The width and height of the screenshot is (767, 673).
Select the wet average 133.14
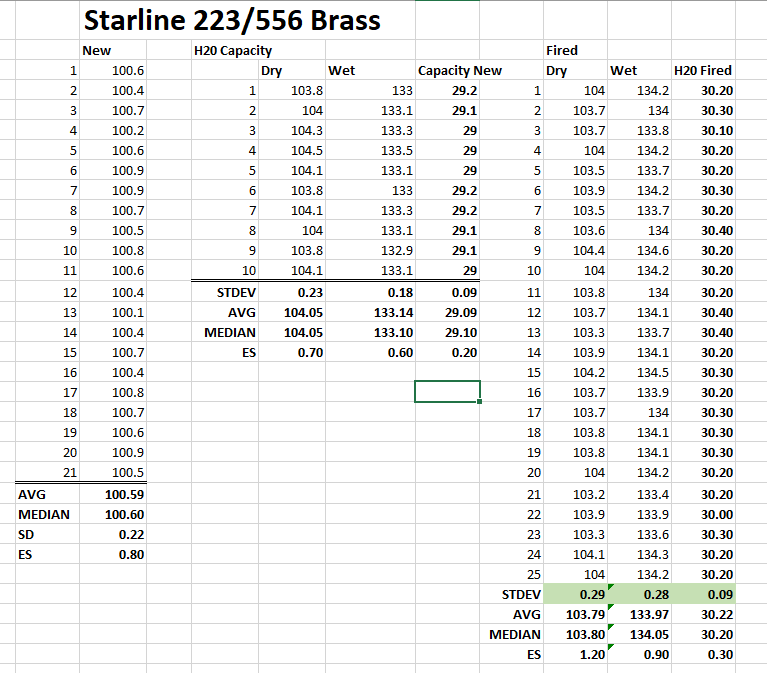370,313
